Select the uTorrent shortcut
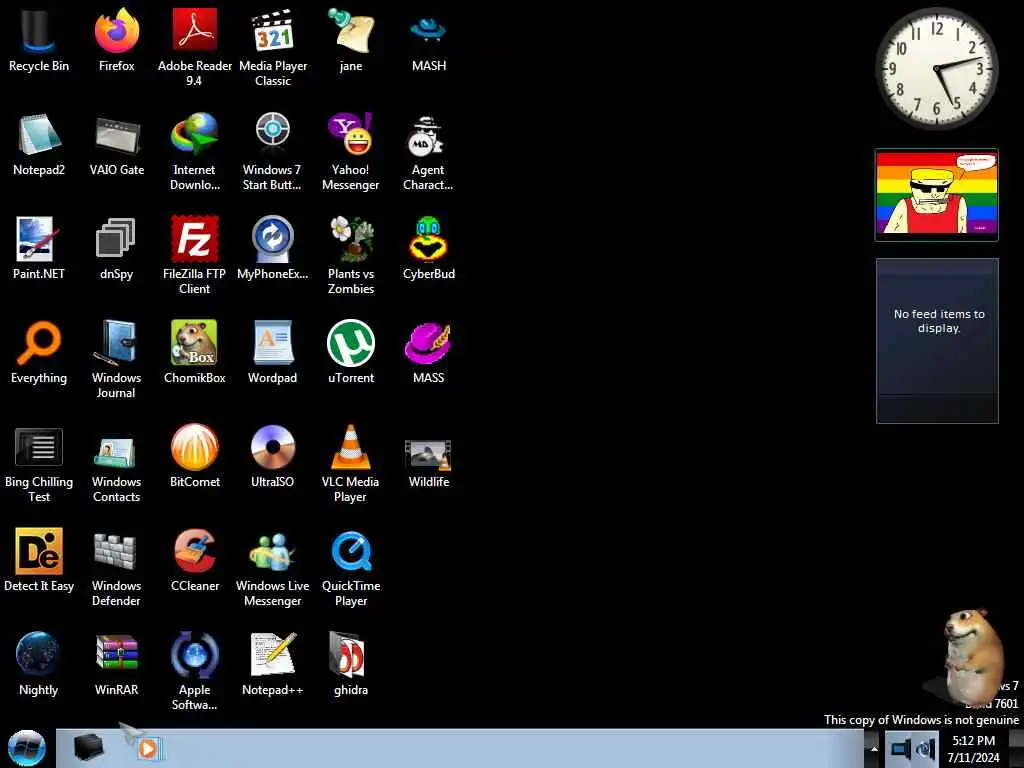 351,352
